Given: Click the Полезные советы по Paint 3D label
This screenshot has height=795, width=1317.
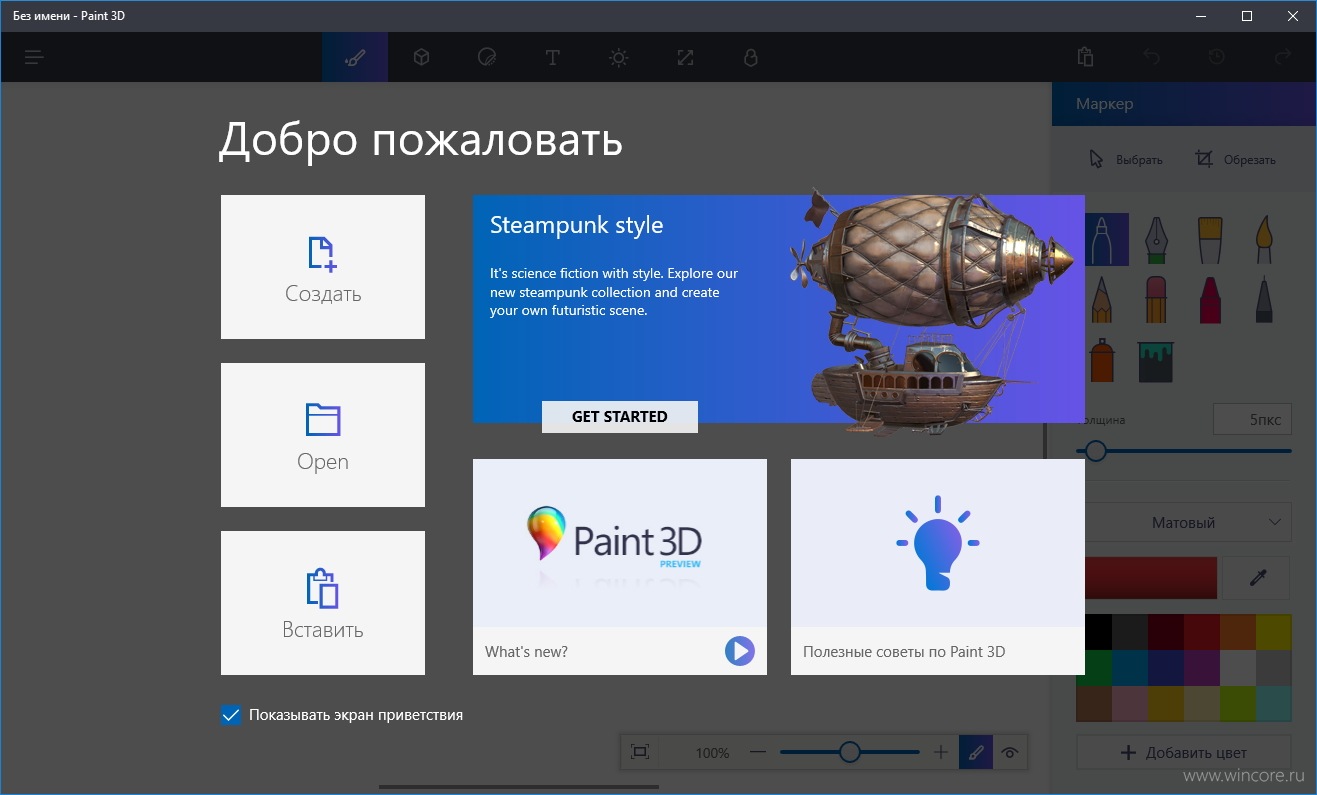Looking at the screenshot, I should click(904, 652).
